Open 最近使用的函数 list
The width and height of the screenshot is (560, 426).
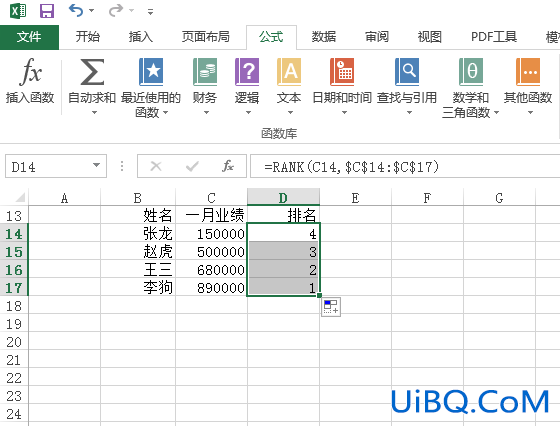[151, 87]
